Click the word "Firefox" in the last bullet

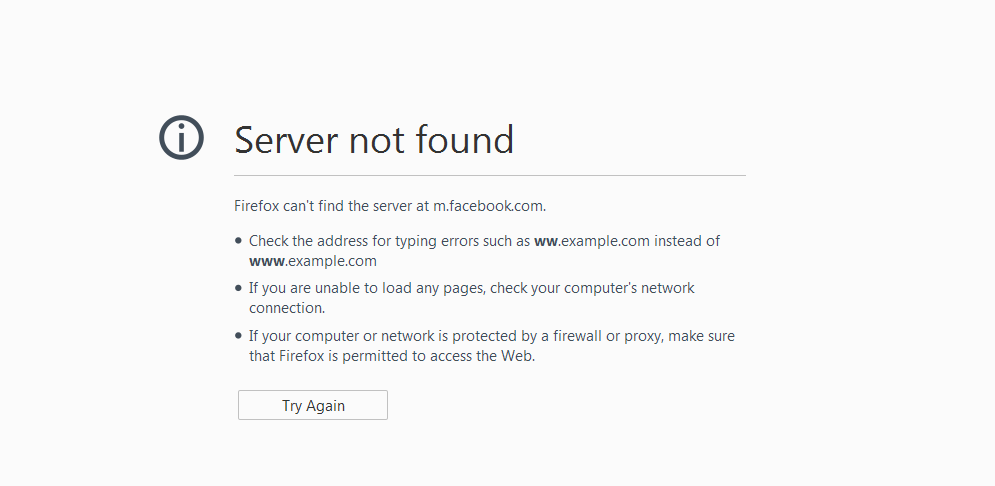tap(302, 356)
